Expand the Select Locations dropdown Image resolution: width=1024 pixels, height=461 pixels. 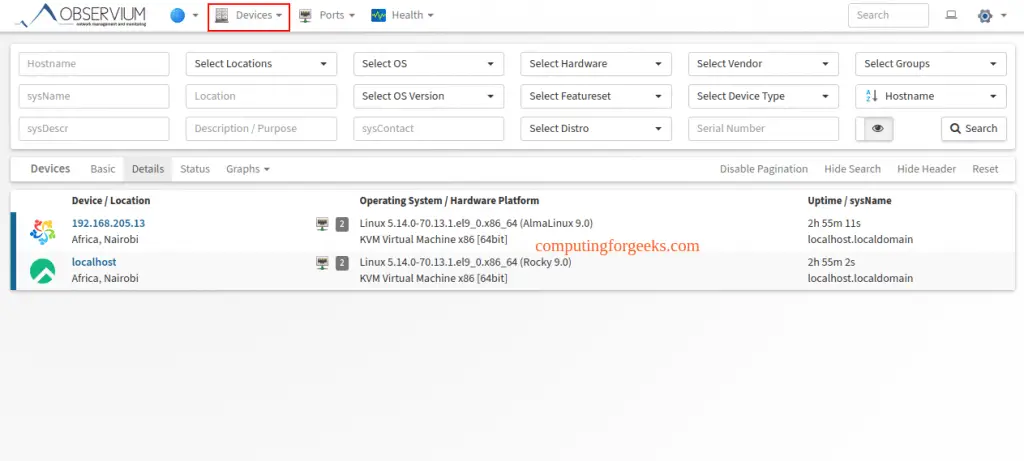261,64
